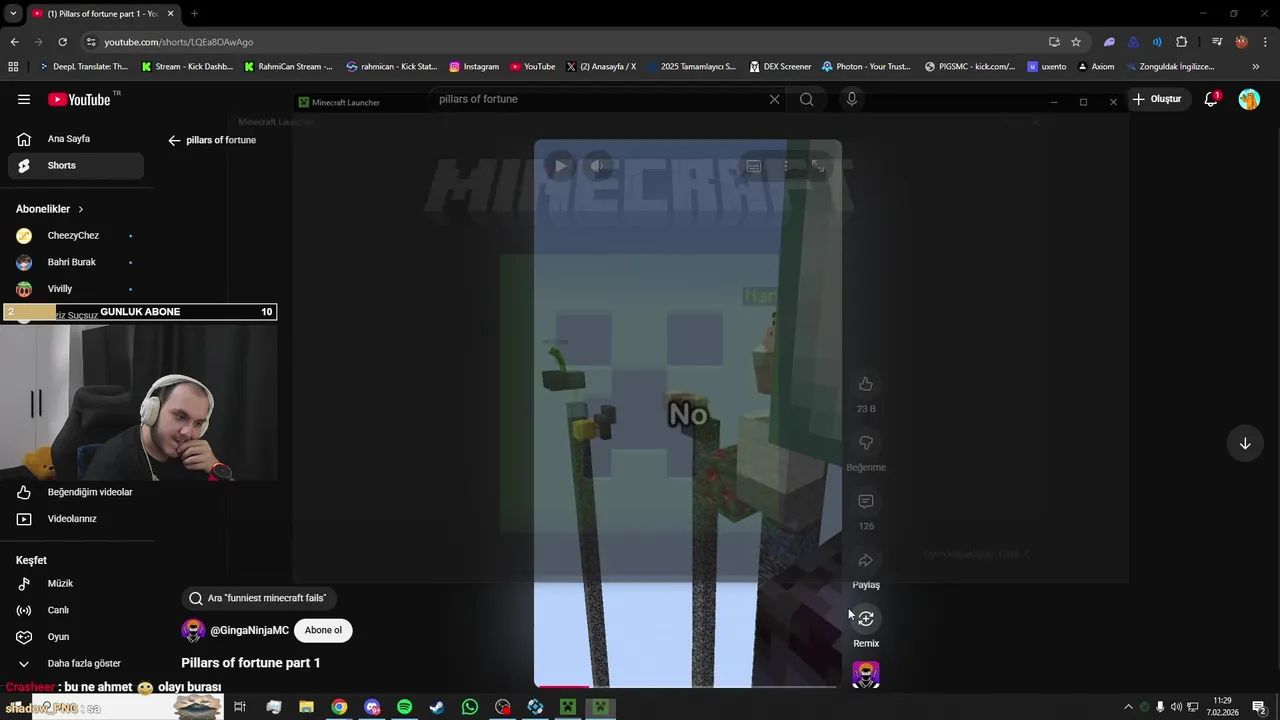Expand Daha fazla göster
The width and height of the screenshot is (1280, 720).
[76, 663]
